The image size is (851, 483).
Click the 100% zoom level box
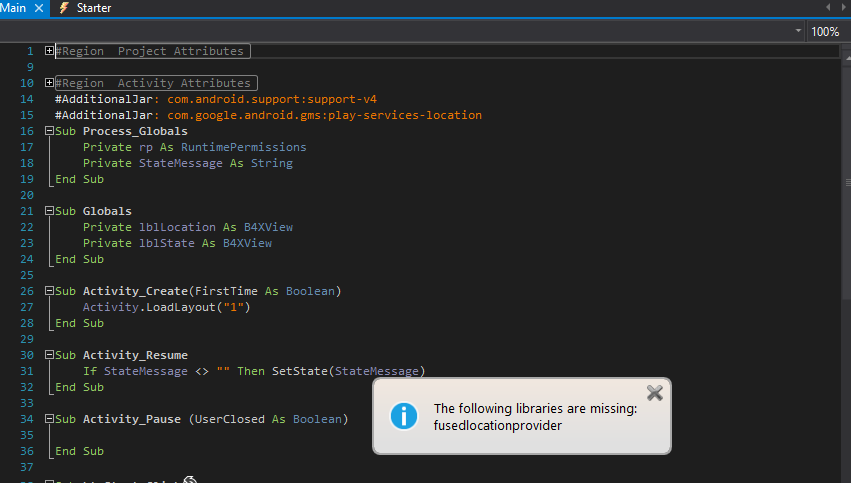(x=825, y=31)
